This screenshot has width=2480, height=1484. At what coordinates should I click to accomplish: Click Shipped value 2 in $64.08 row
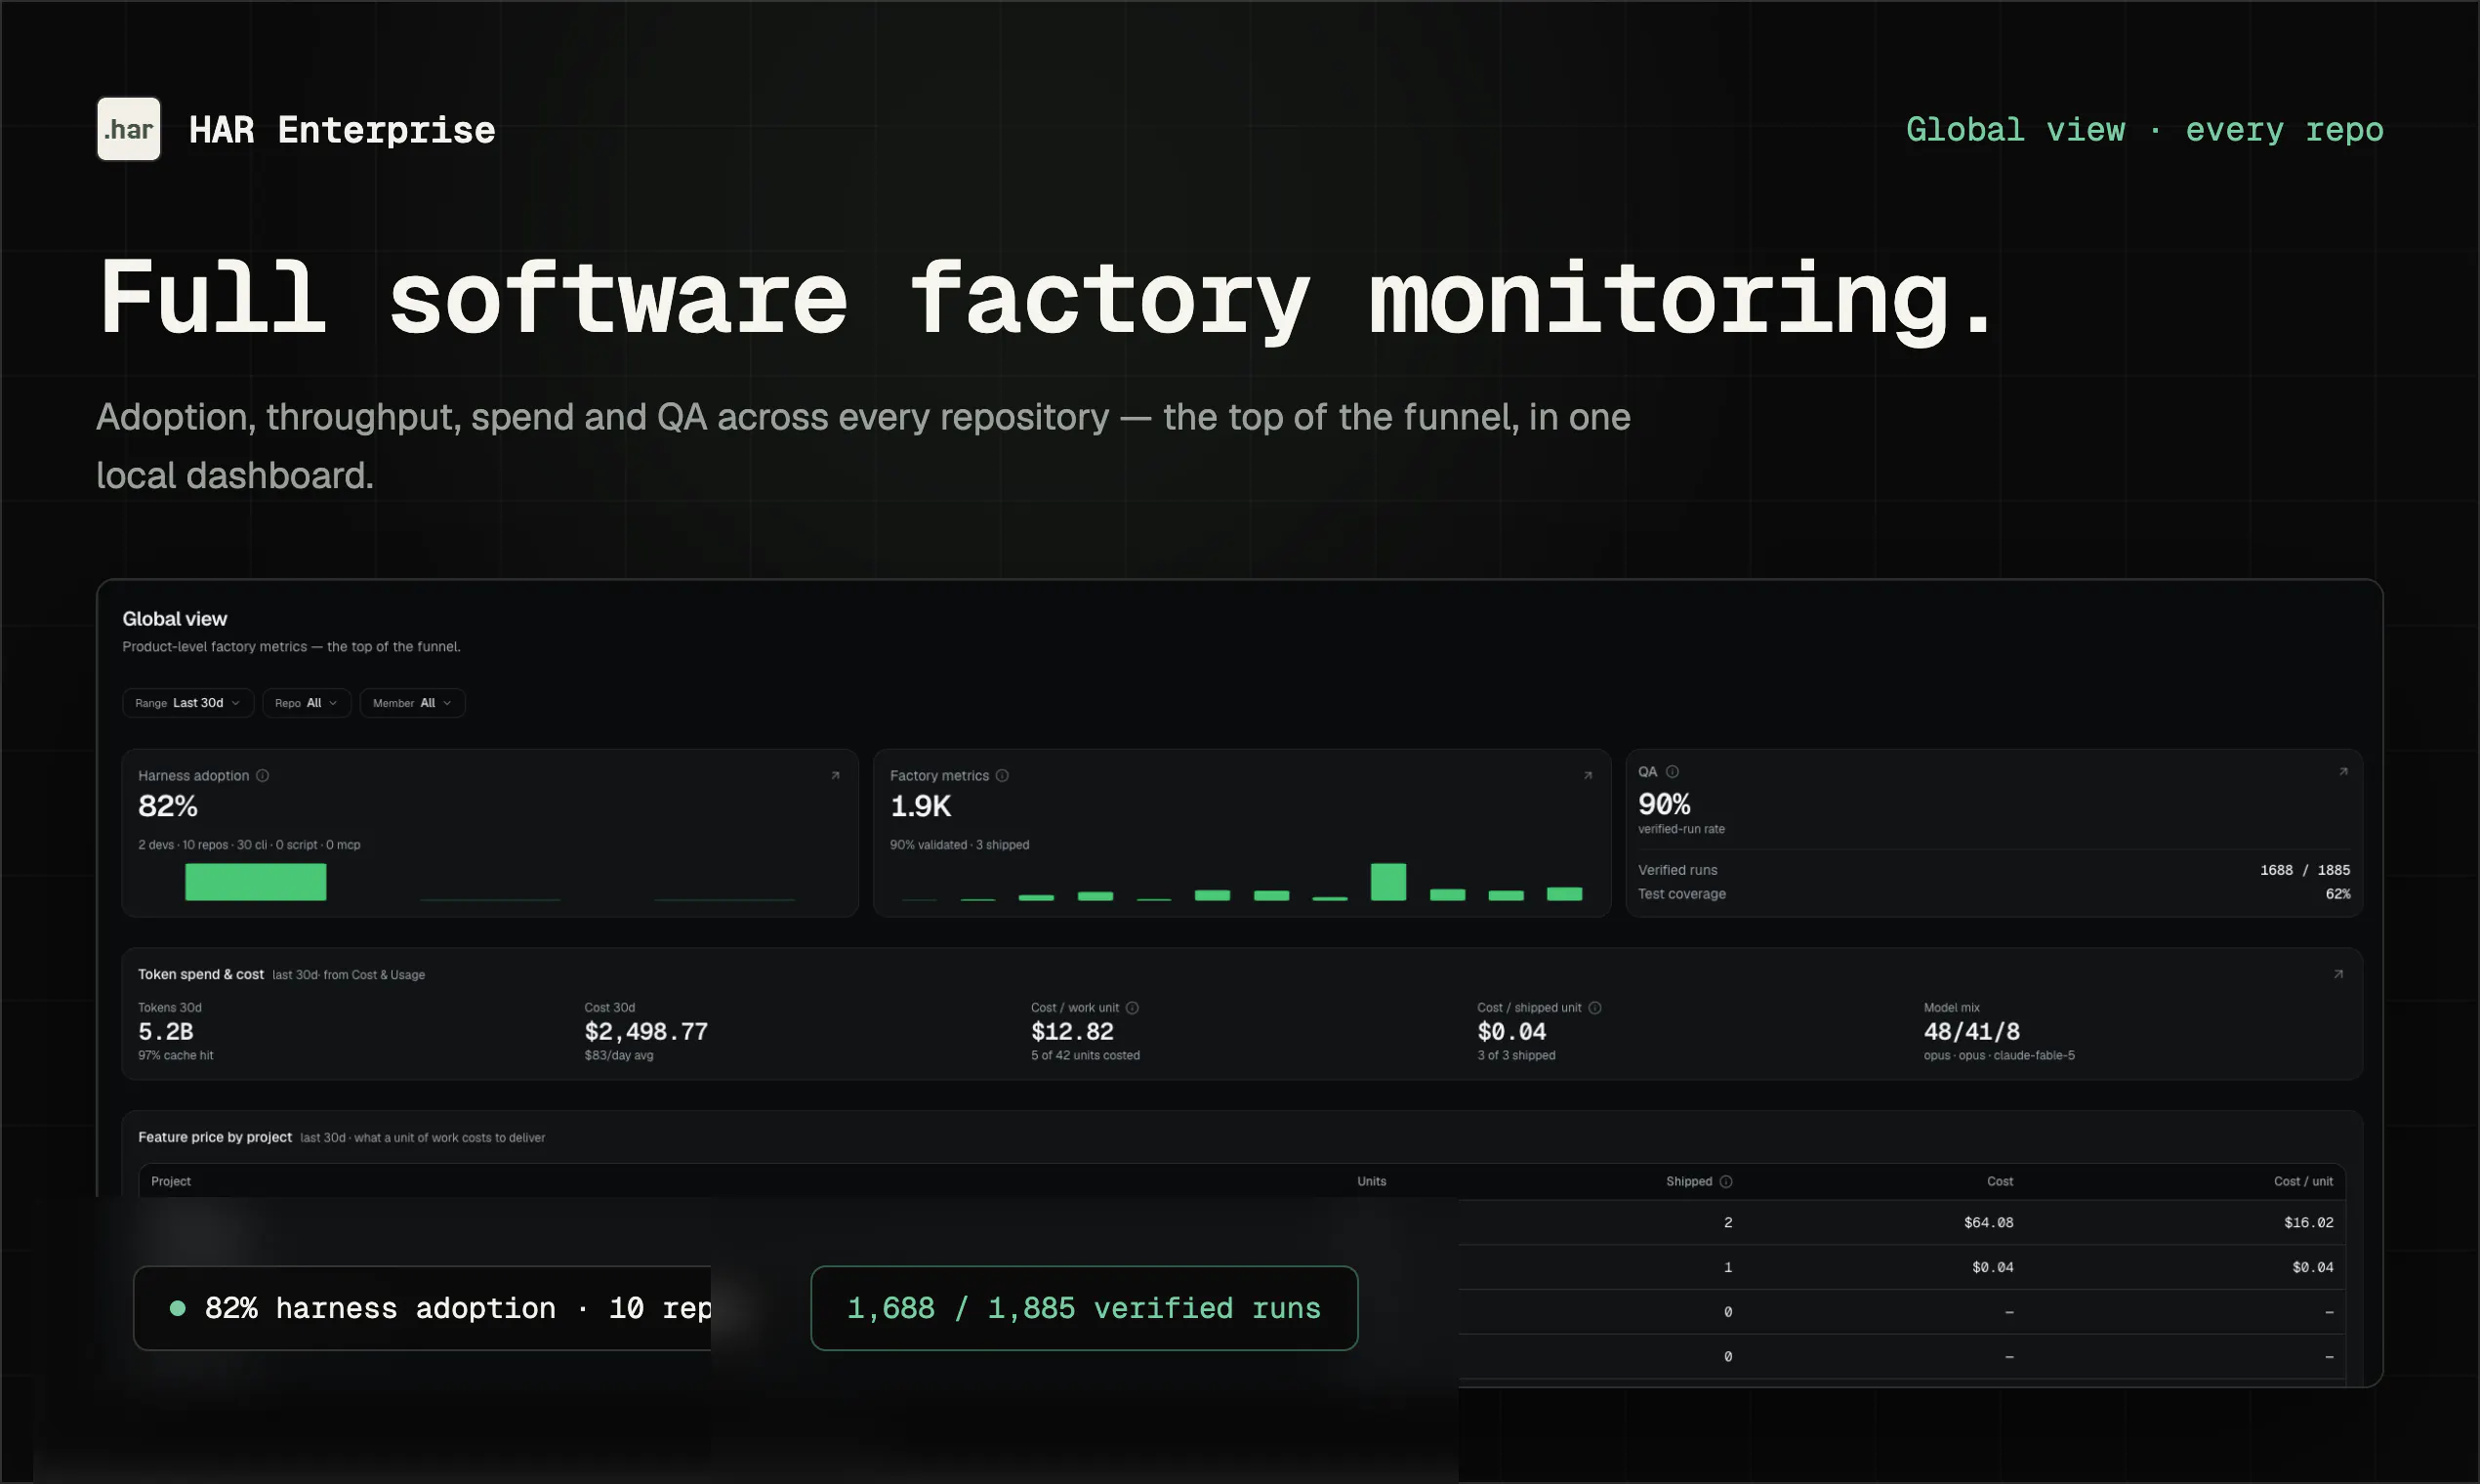(x=1728, y=1223)
